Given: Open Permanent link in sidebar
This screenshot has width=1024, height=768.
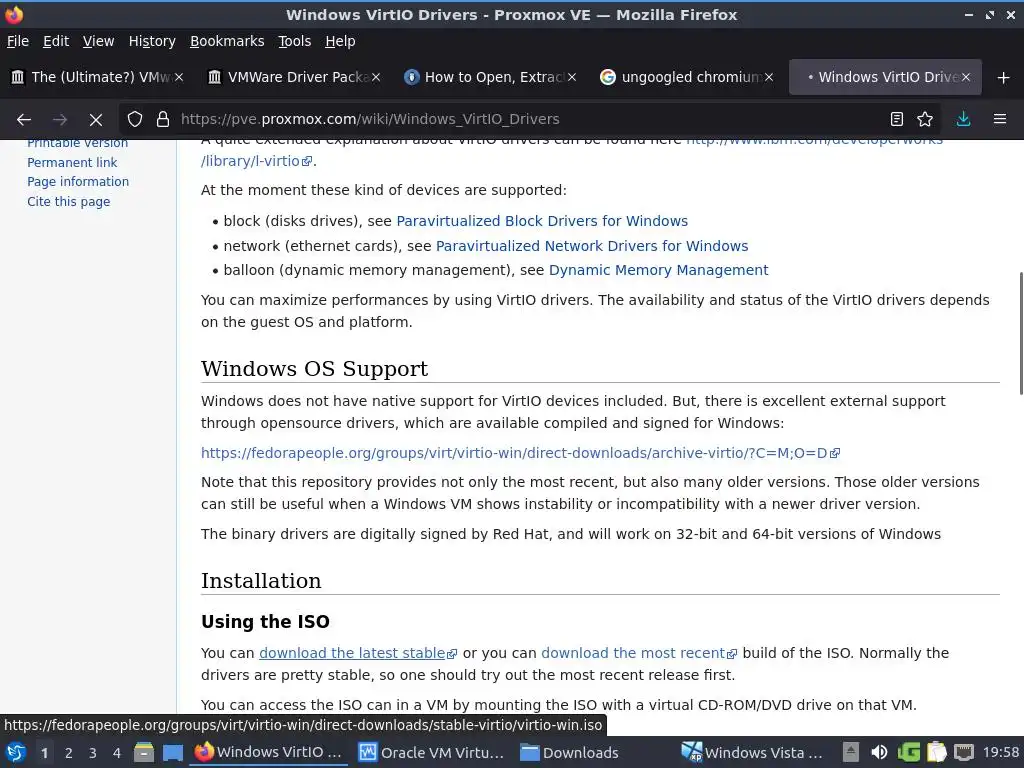Looking at the screenshot, I should (72, 163).
